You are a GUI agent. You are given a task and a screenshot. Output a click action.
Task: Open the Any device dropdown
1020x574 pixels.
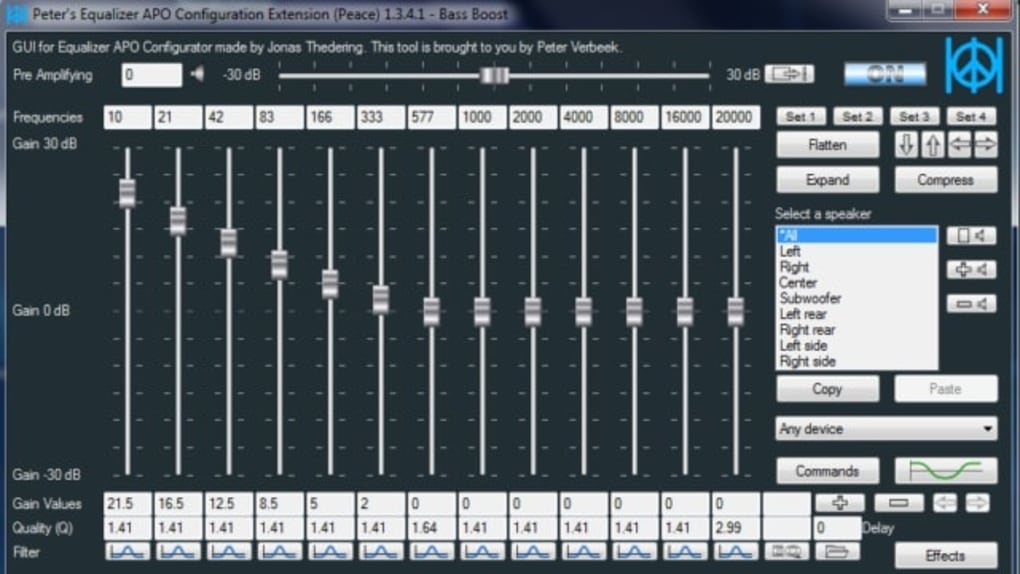(886, 429)
